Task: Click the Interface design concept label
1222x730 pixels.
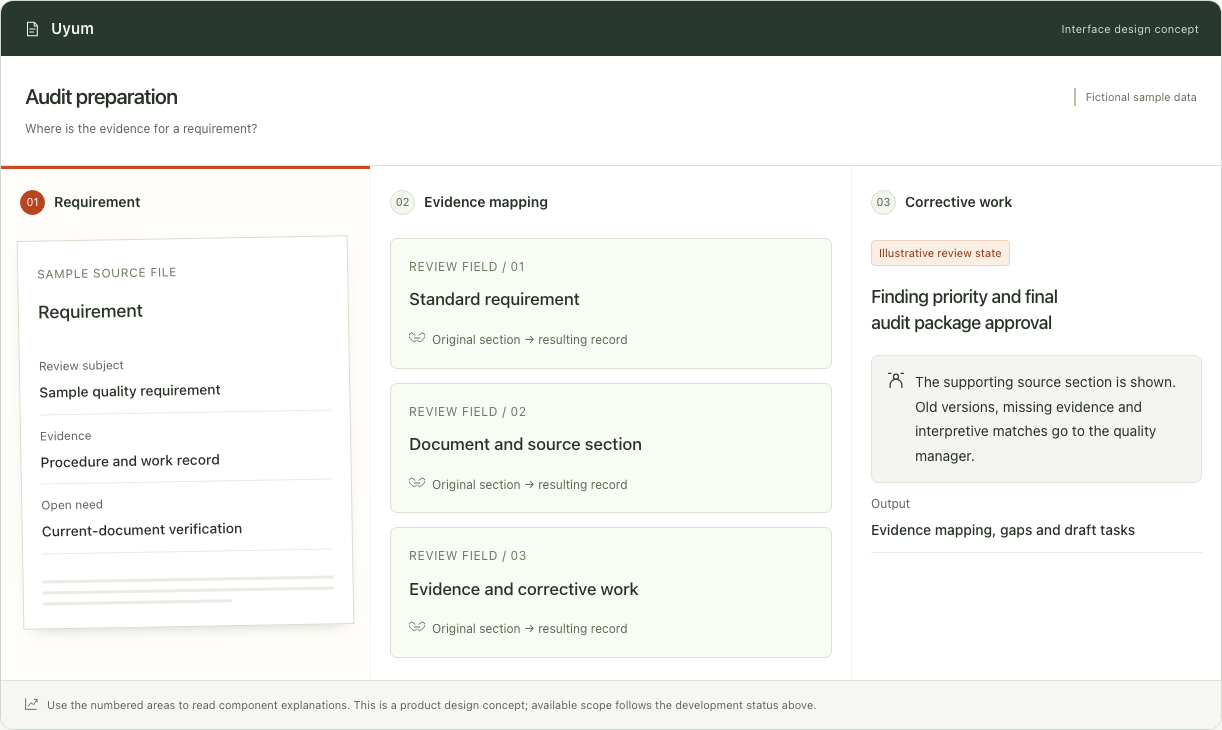Action: [1130, 29]
